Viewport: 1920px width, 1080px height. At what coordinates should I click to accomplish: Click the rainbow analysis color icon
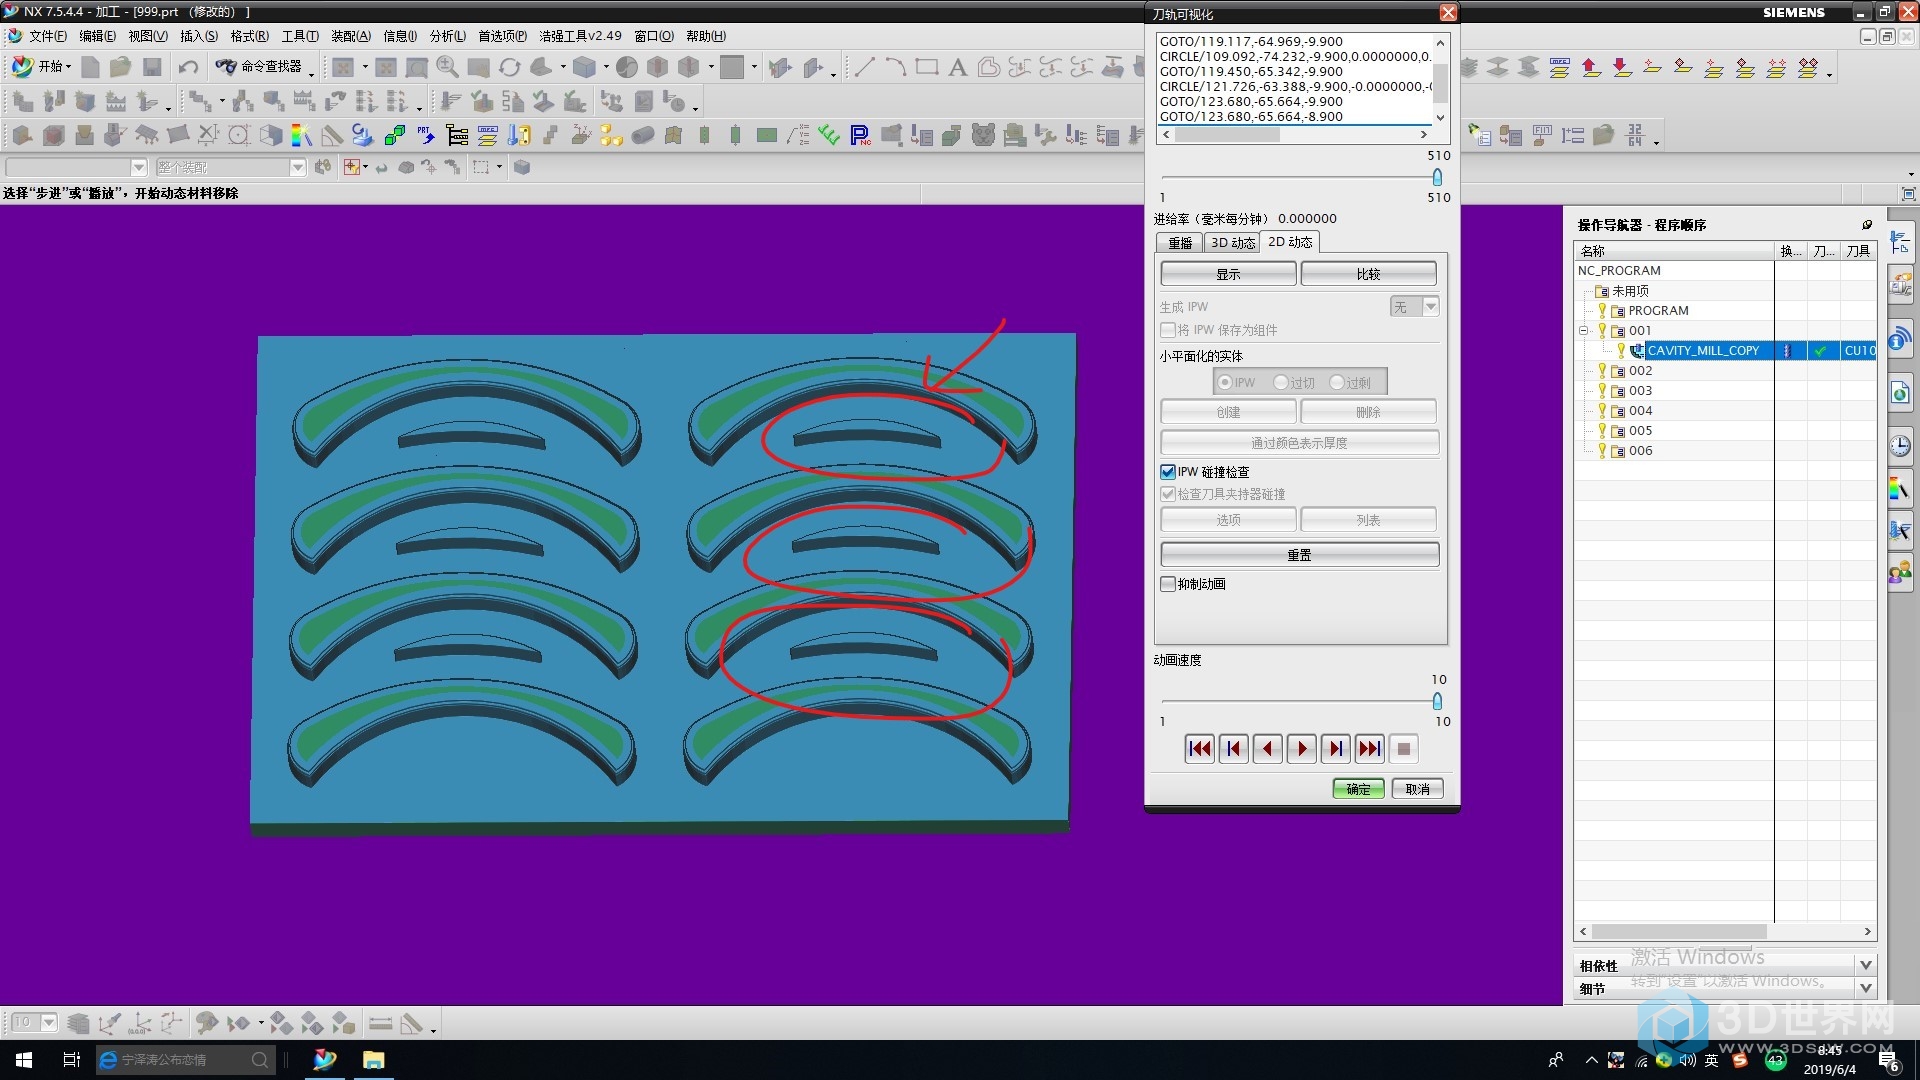300,135
